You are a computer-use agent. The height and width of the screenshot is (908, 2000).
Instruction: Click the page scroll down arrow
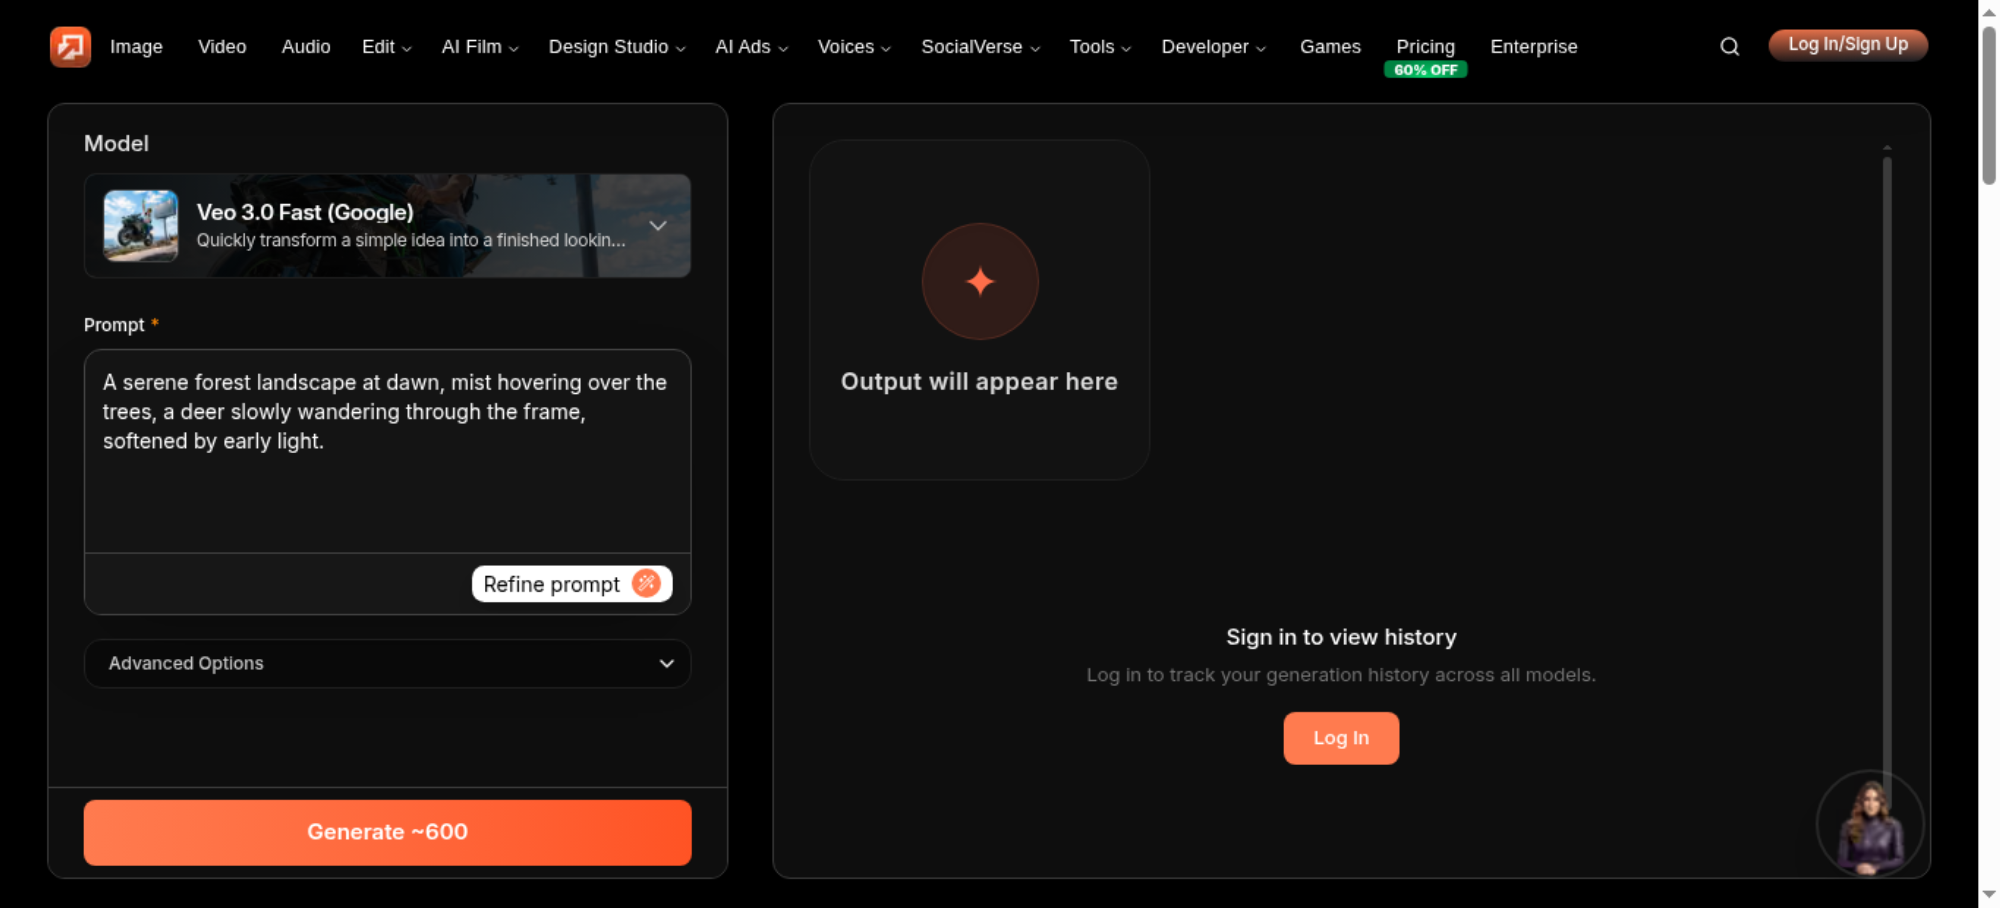pyautogui.click(x=1989, y=894)
